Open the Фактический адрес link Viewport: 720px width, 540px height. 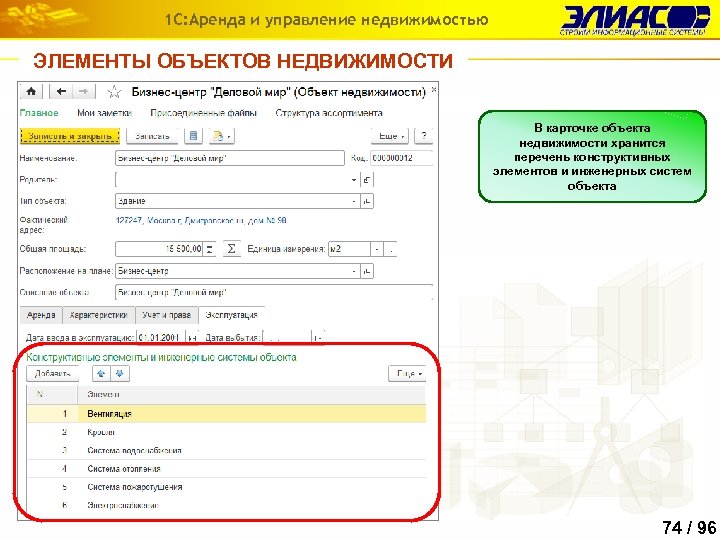tap(201, 220)
